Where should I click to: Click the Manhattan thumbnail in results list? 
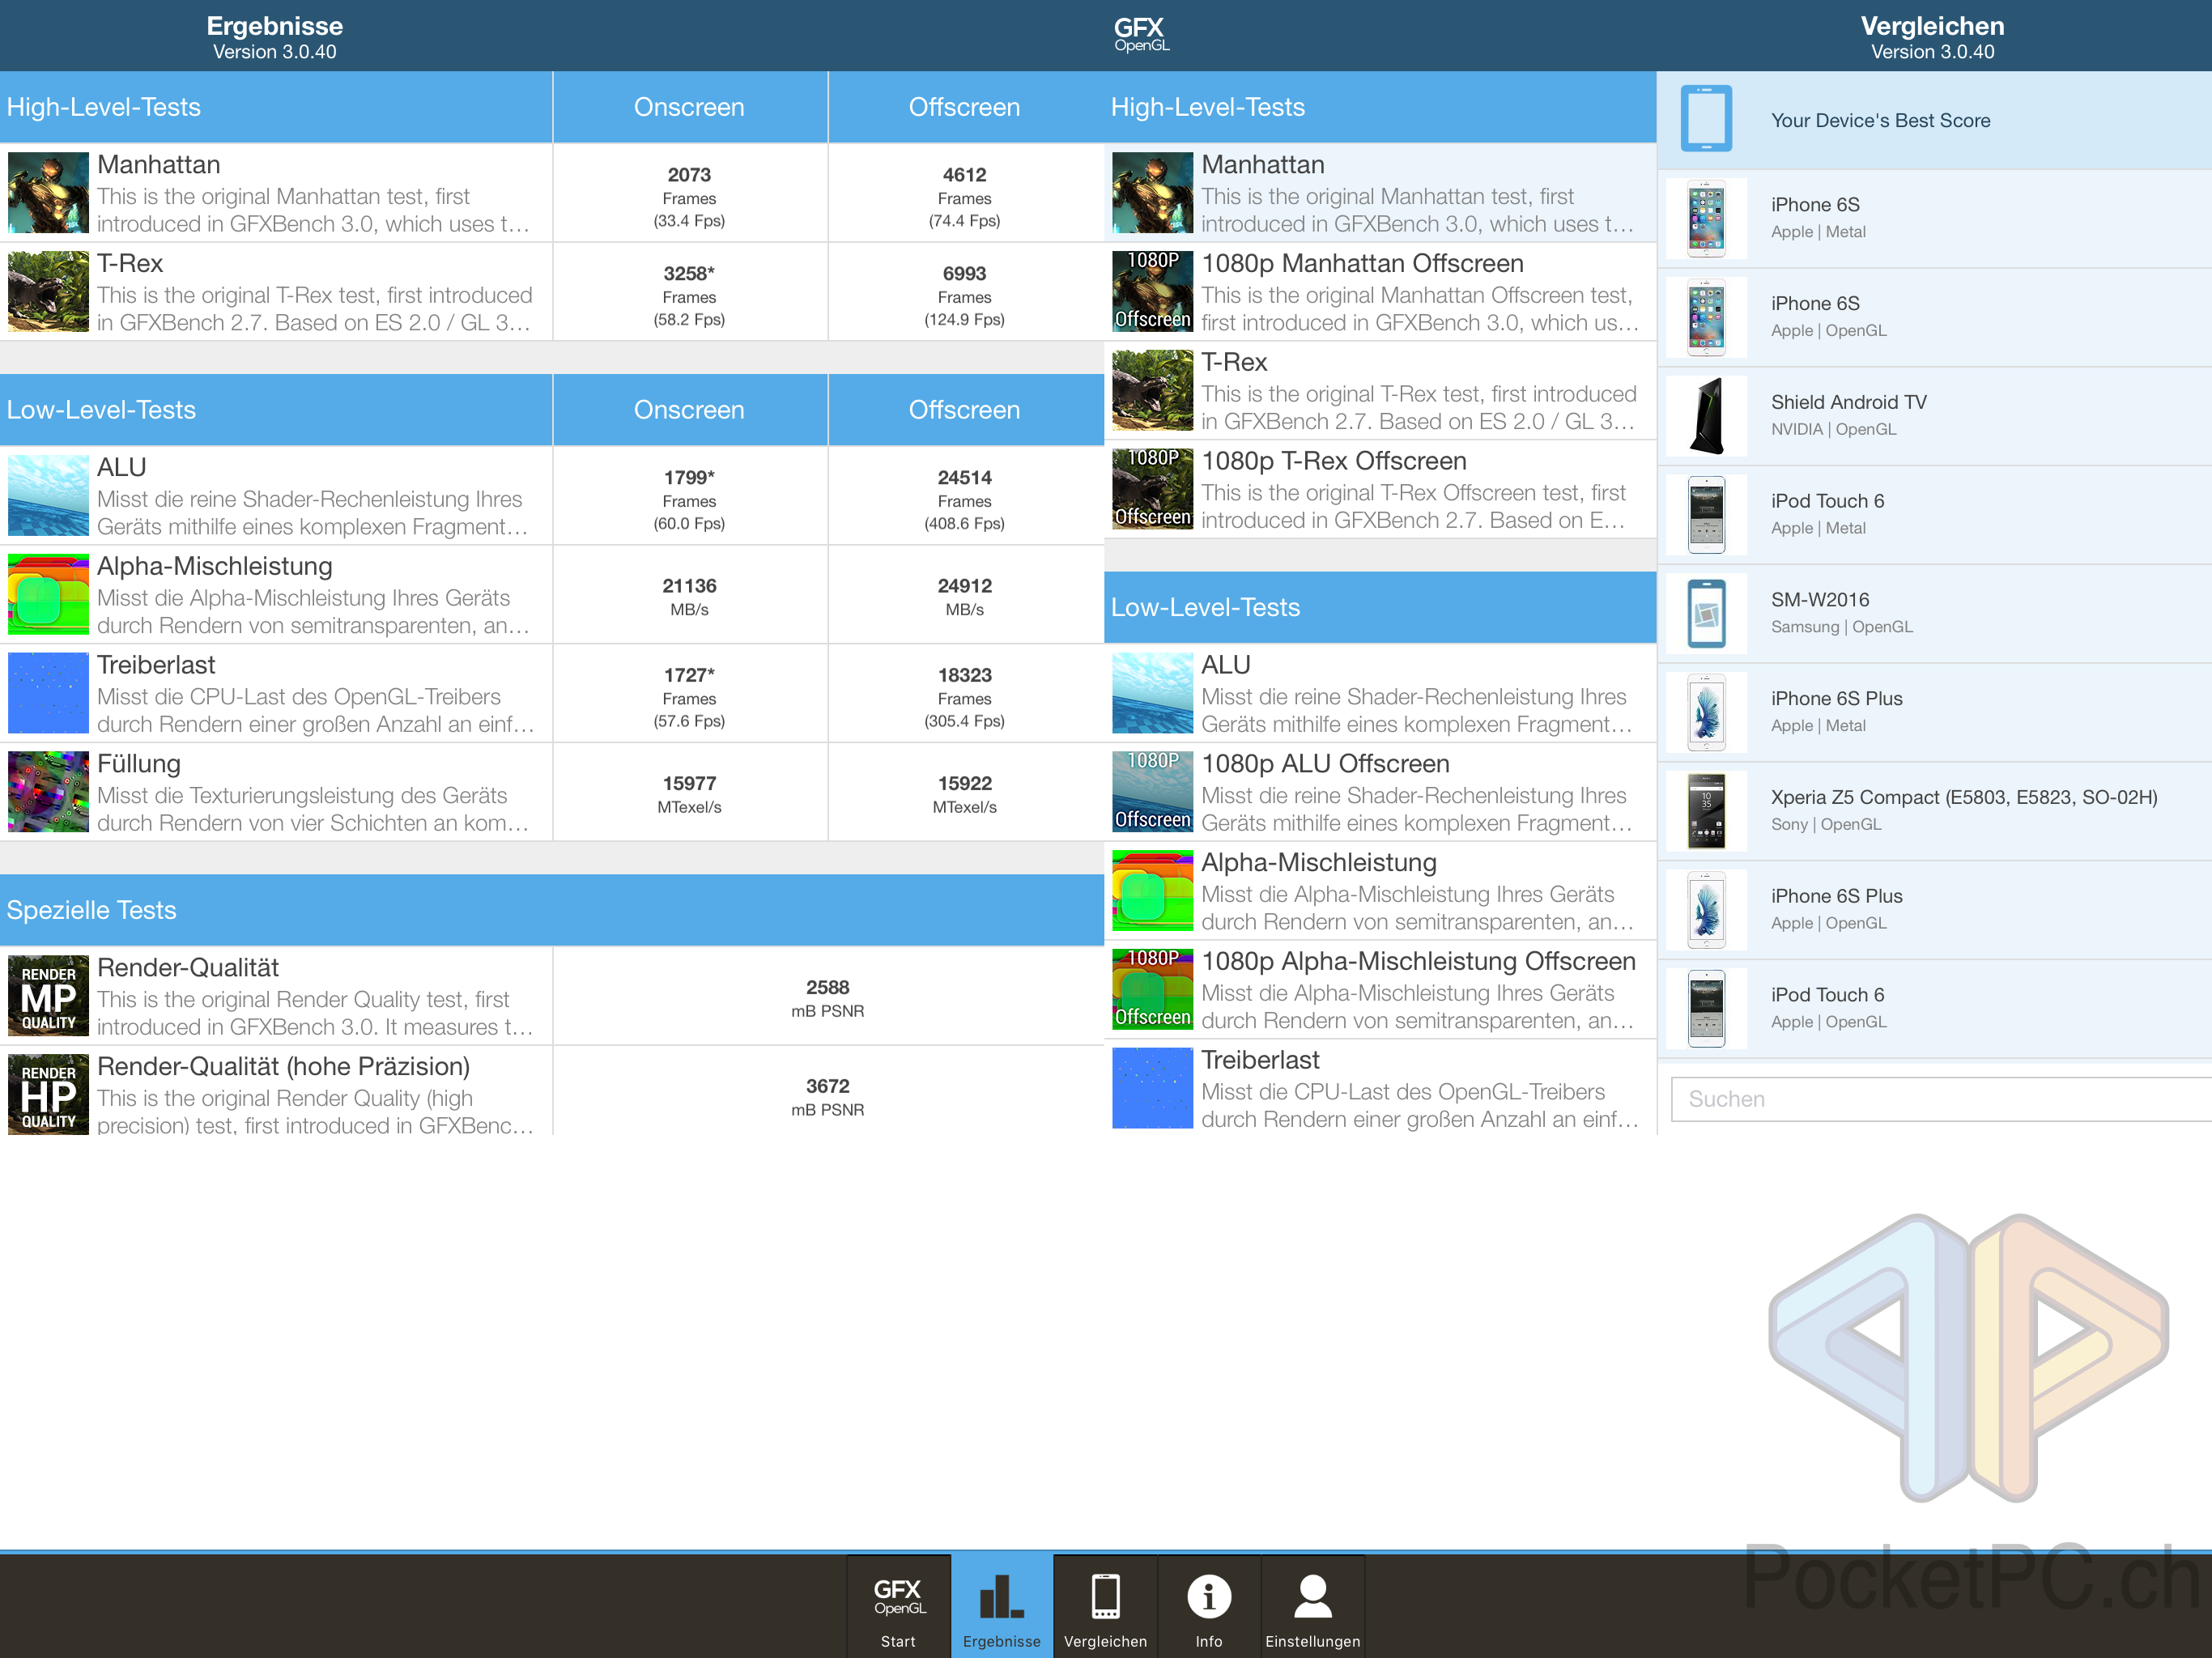click(x=48, y=193)
